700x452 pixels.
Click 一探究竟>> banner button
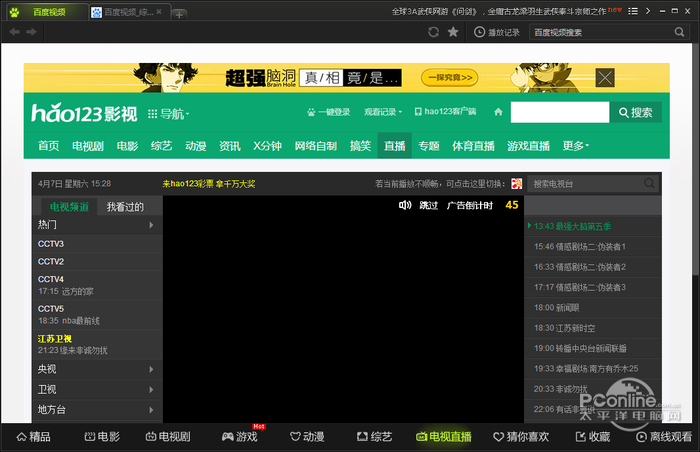pos(450,78)
